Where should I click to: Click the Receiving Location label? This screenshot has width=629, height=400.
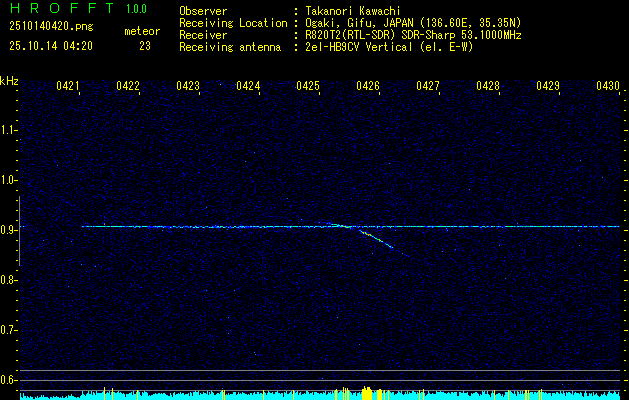click(x=233, y=23)
